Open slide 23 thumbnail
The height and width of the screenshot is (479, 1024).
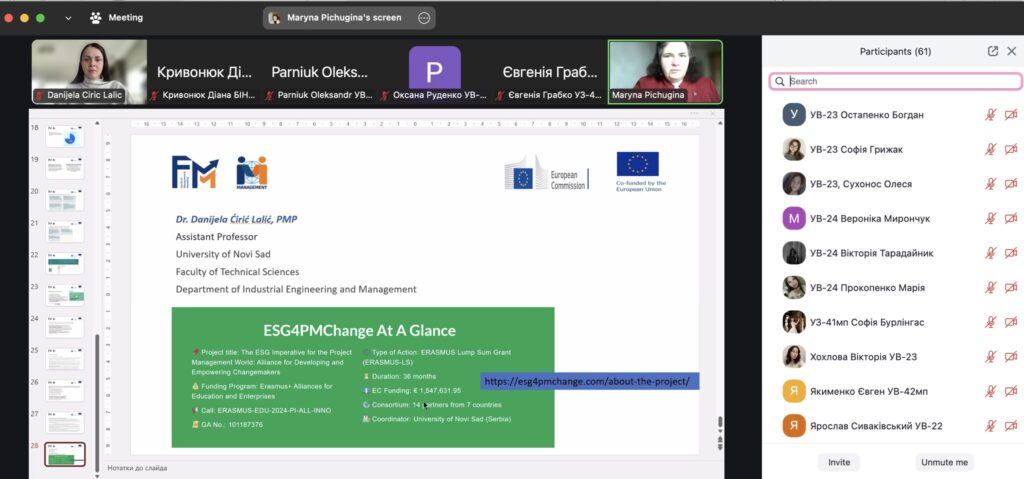[65, 295]
